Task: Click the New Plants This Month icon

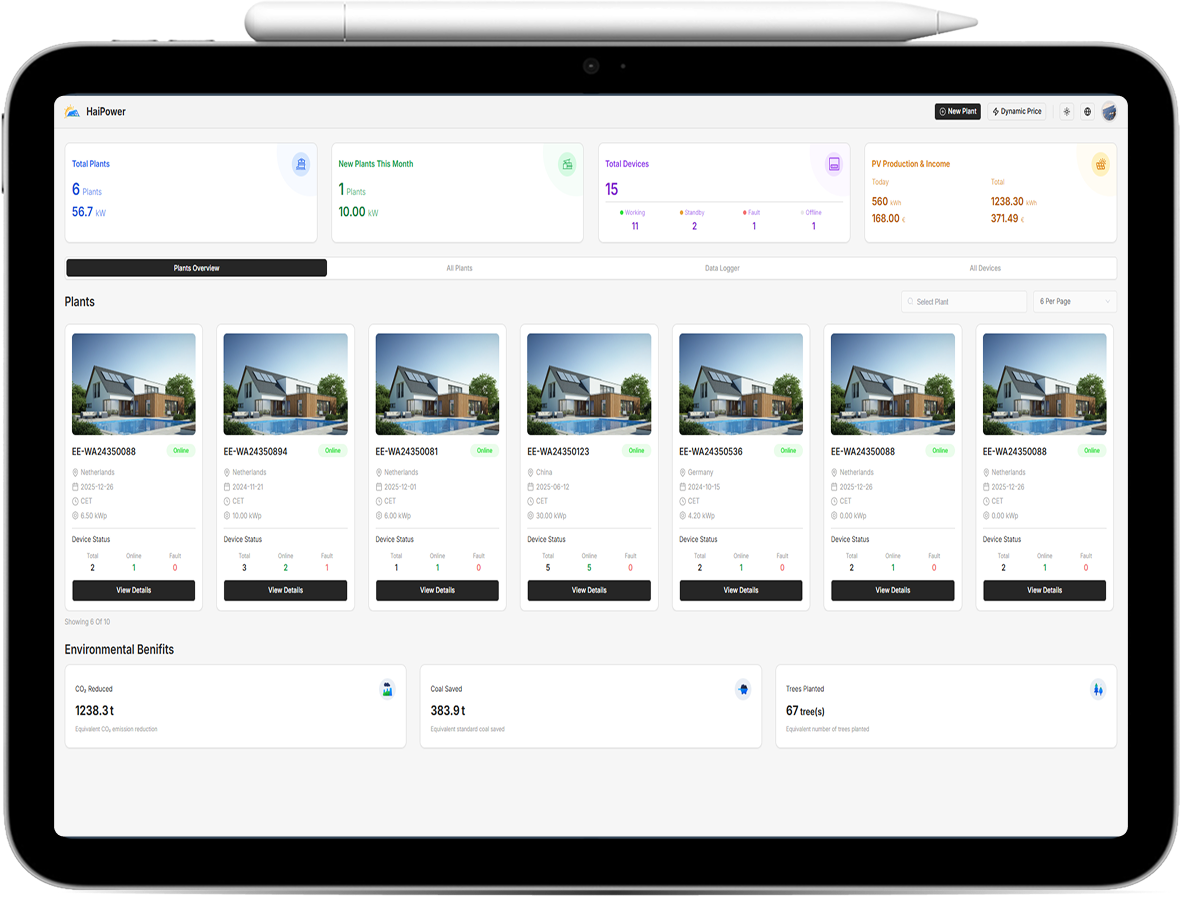Action: point(567,164)
